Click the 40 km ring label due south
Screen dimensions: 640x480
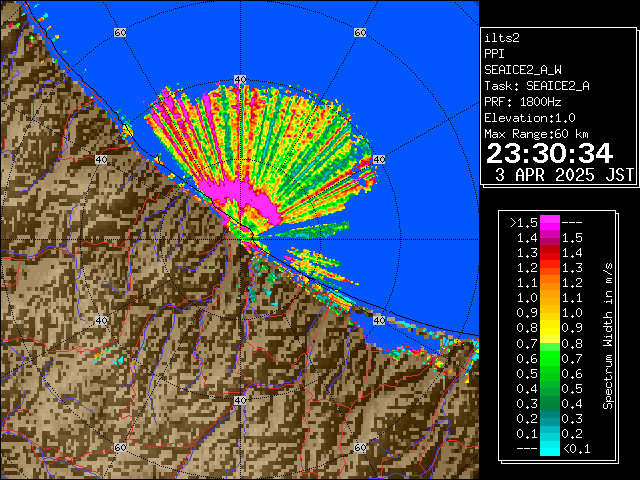tap(240, 400)
